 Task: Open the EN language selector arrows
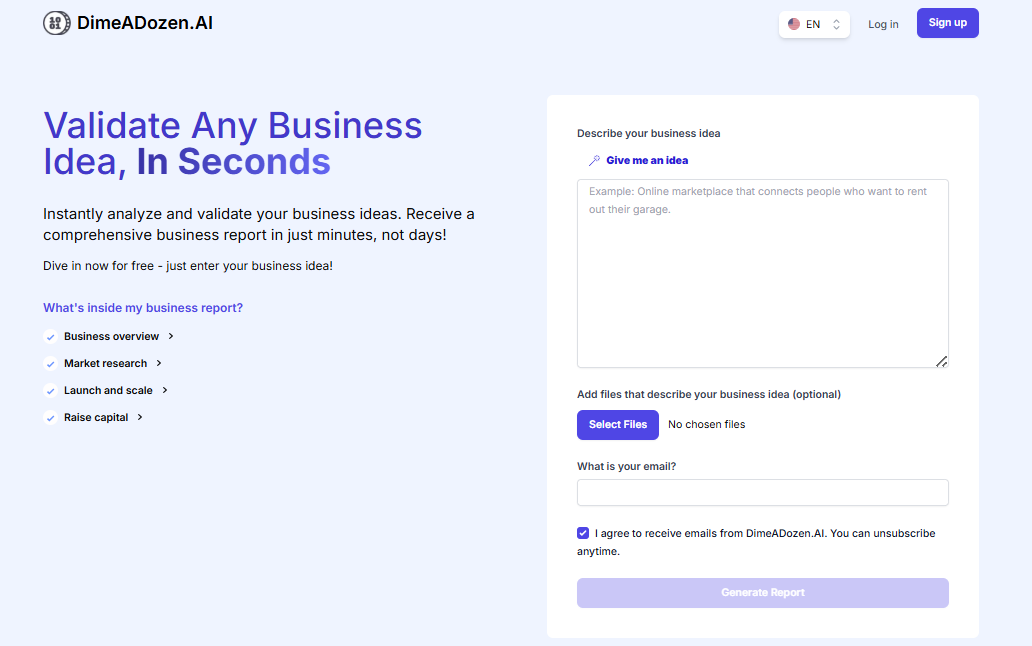[x=837, y=24]
